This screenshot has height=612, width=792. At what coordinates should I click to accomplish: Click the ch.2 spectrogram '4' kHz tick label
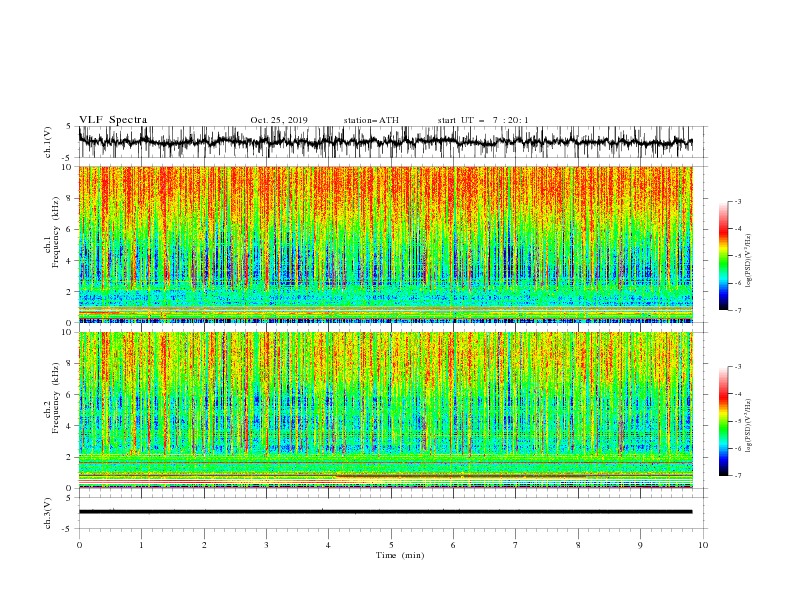[x=70, y=426]
